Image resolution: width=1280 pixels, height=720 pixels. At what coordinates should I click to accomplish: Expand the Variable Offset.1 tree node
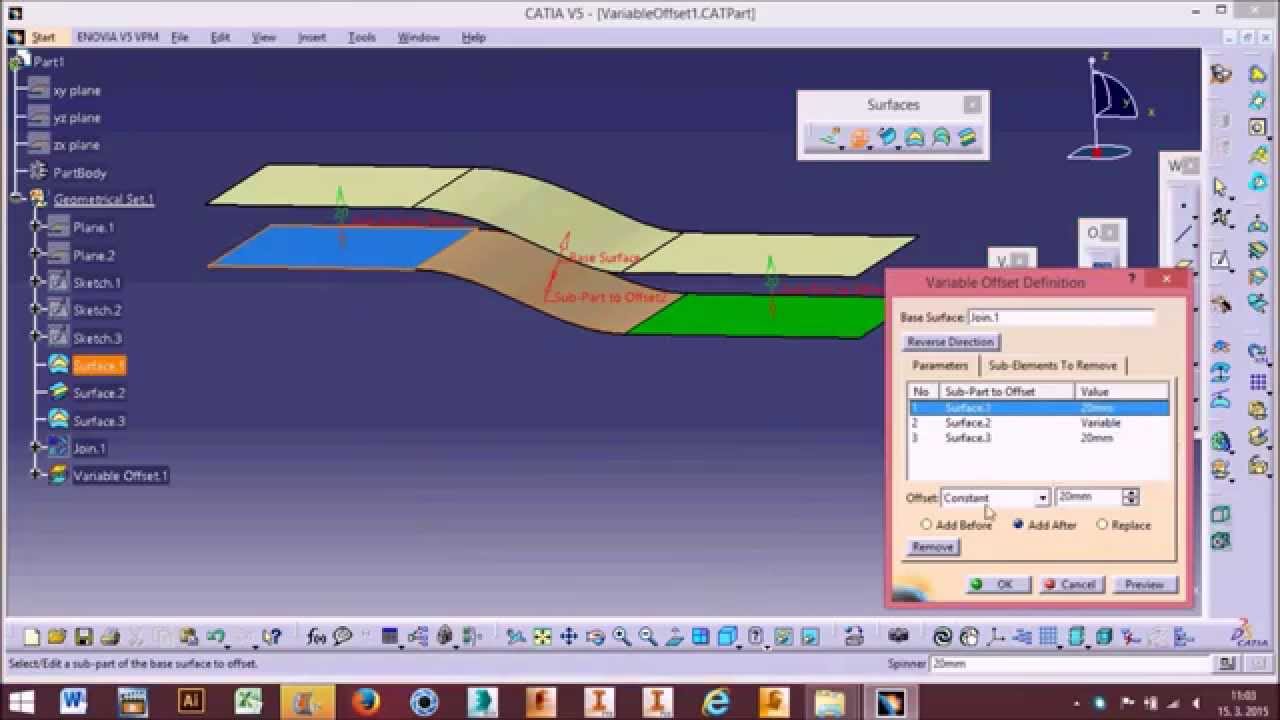(37, 475)
